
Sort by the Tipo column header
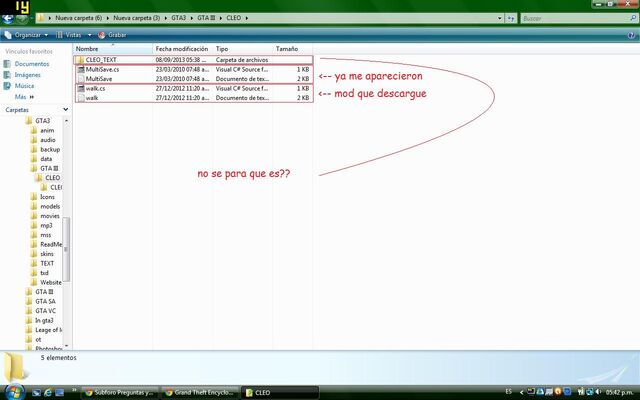(243, 49)
